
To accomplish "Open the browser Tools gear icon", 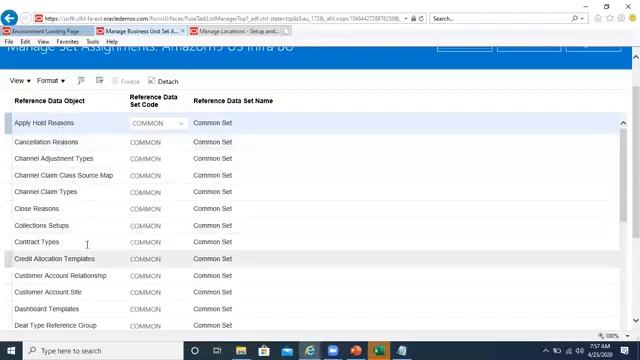I will coord(621,18).
